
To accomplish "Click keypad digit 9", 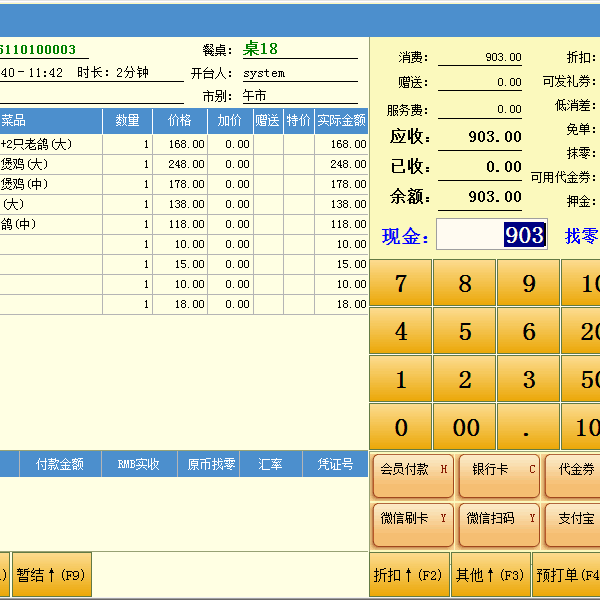I will point(528,283).
